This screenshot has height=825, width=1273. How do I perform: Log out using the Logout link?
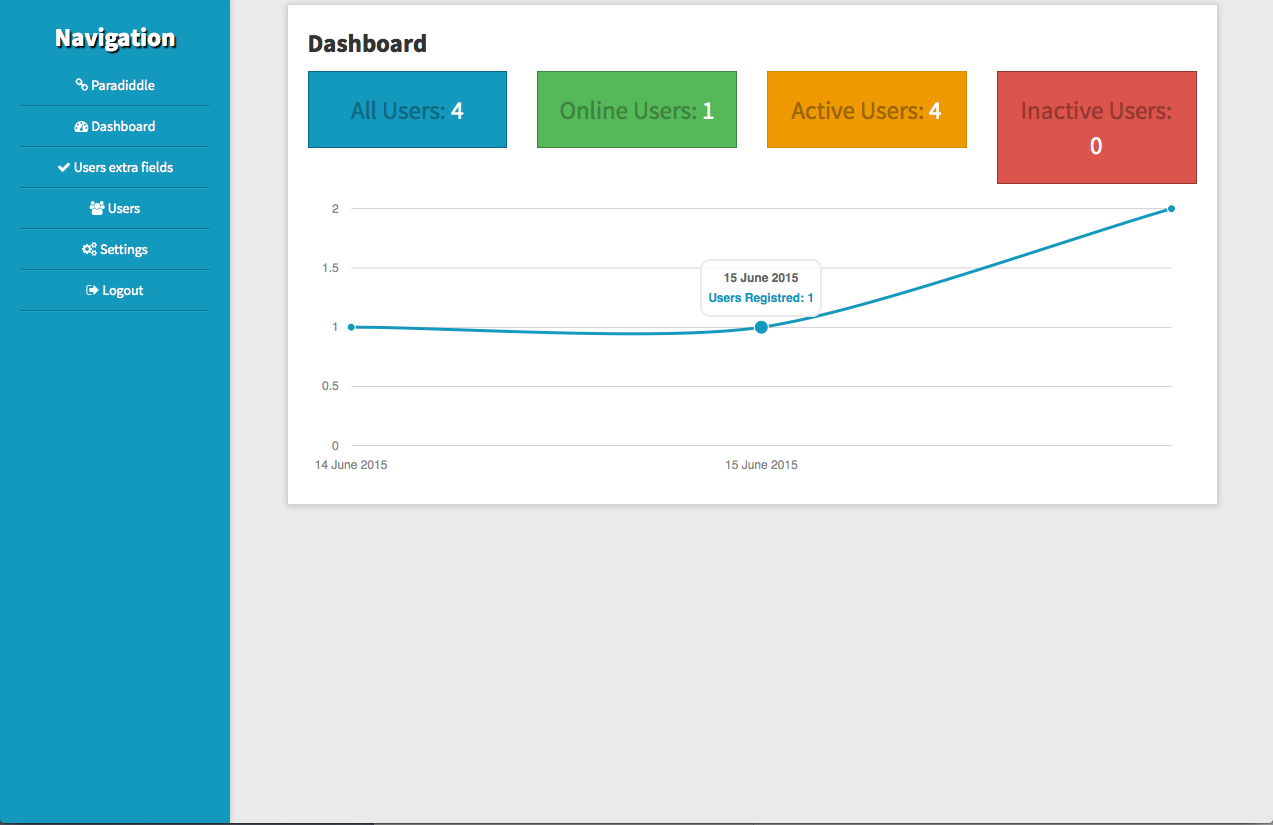click(115, 290)
